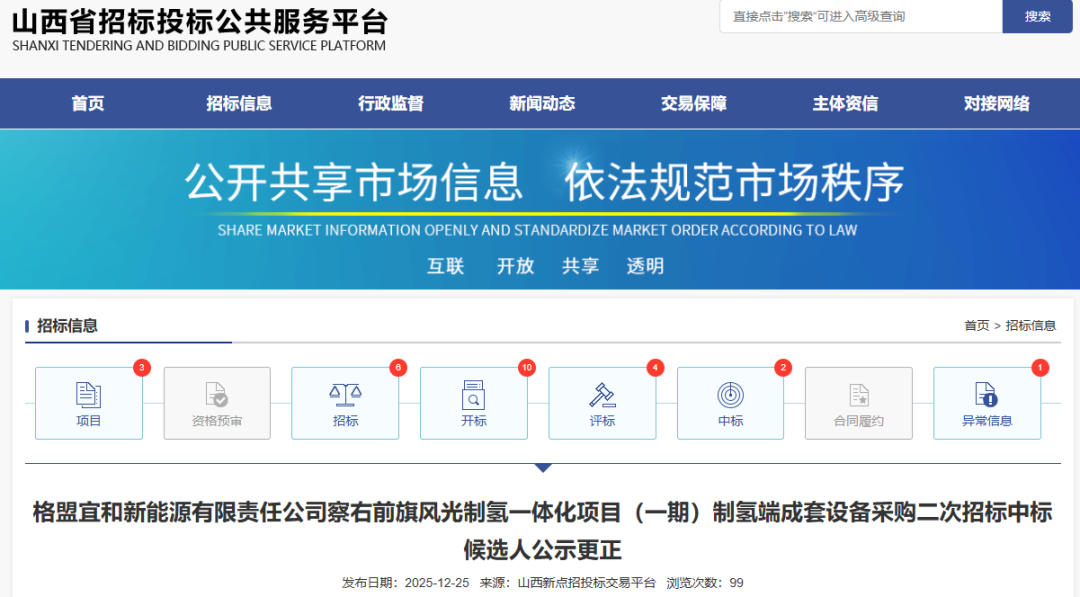
Task: Navigate to 对接网络 menu item
Action: point(996,103)
